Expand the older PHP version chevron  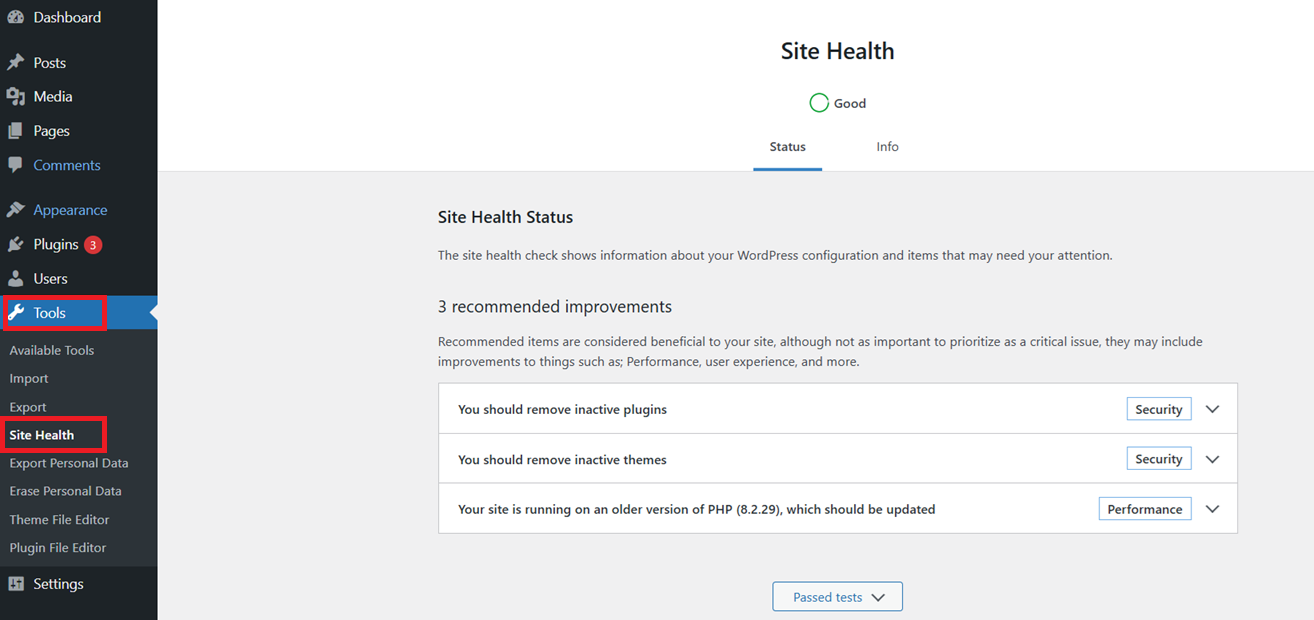point(1213,509)
